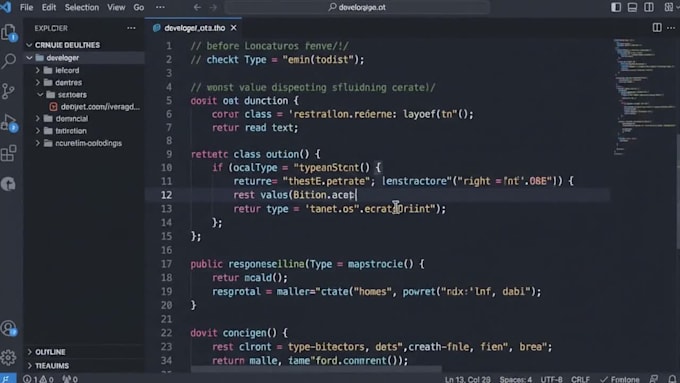The image size is (680, 383).
Task: Open the Accounts icon in activity bar
Action: tap(9, 328)
